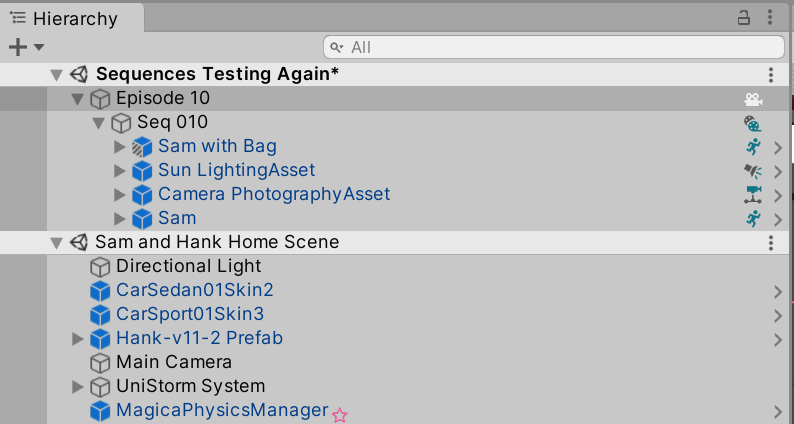Image resolution: width=794 pixels, height=424 pixels.
Task: Click the Unity icon of Sequences Testing Again
Action: coord(78,74)
